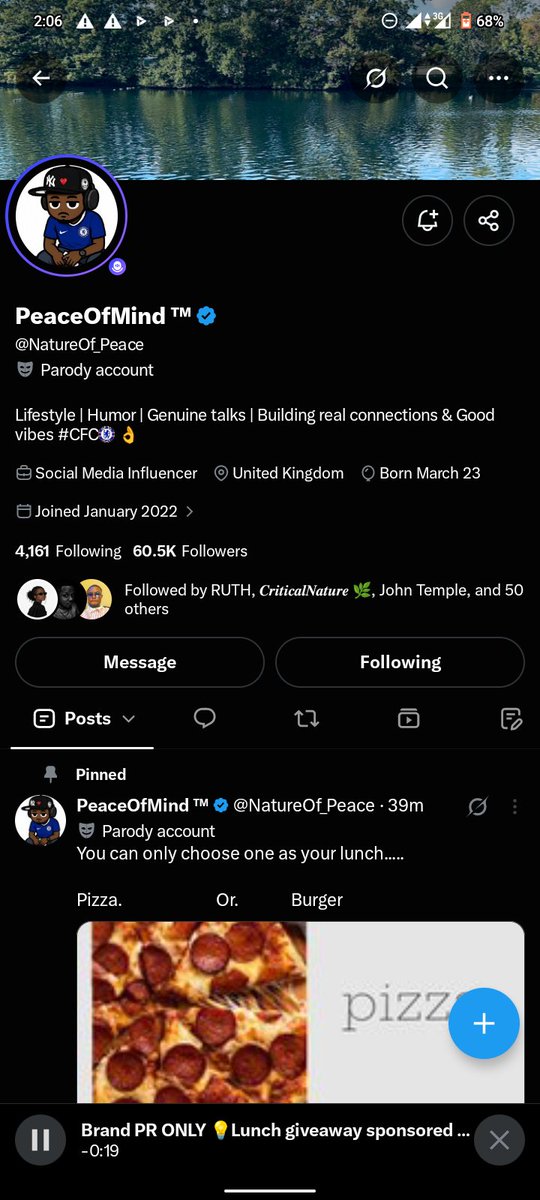Tap the search magnifier icon
The image size is (540, 1200).
pyautogui.click(x=437, y=78)
